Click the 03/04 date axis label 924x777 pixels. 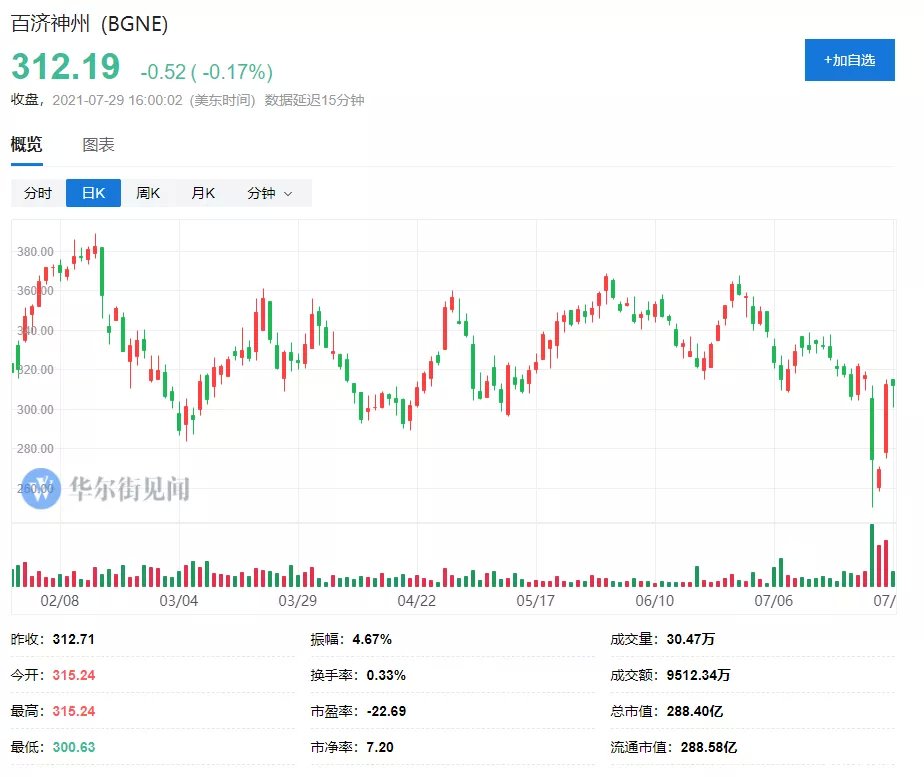point(179,601)
